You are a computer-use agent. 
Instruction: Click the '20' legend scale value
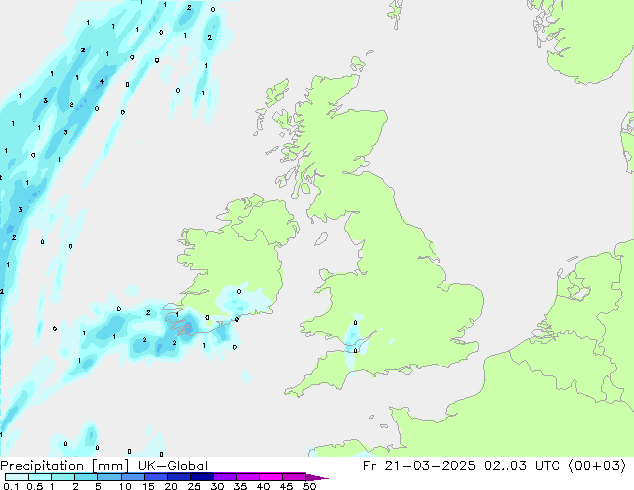click(171, 486)
